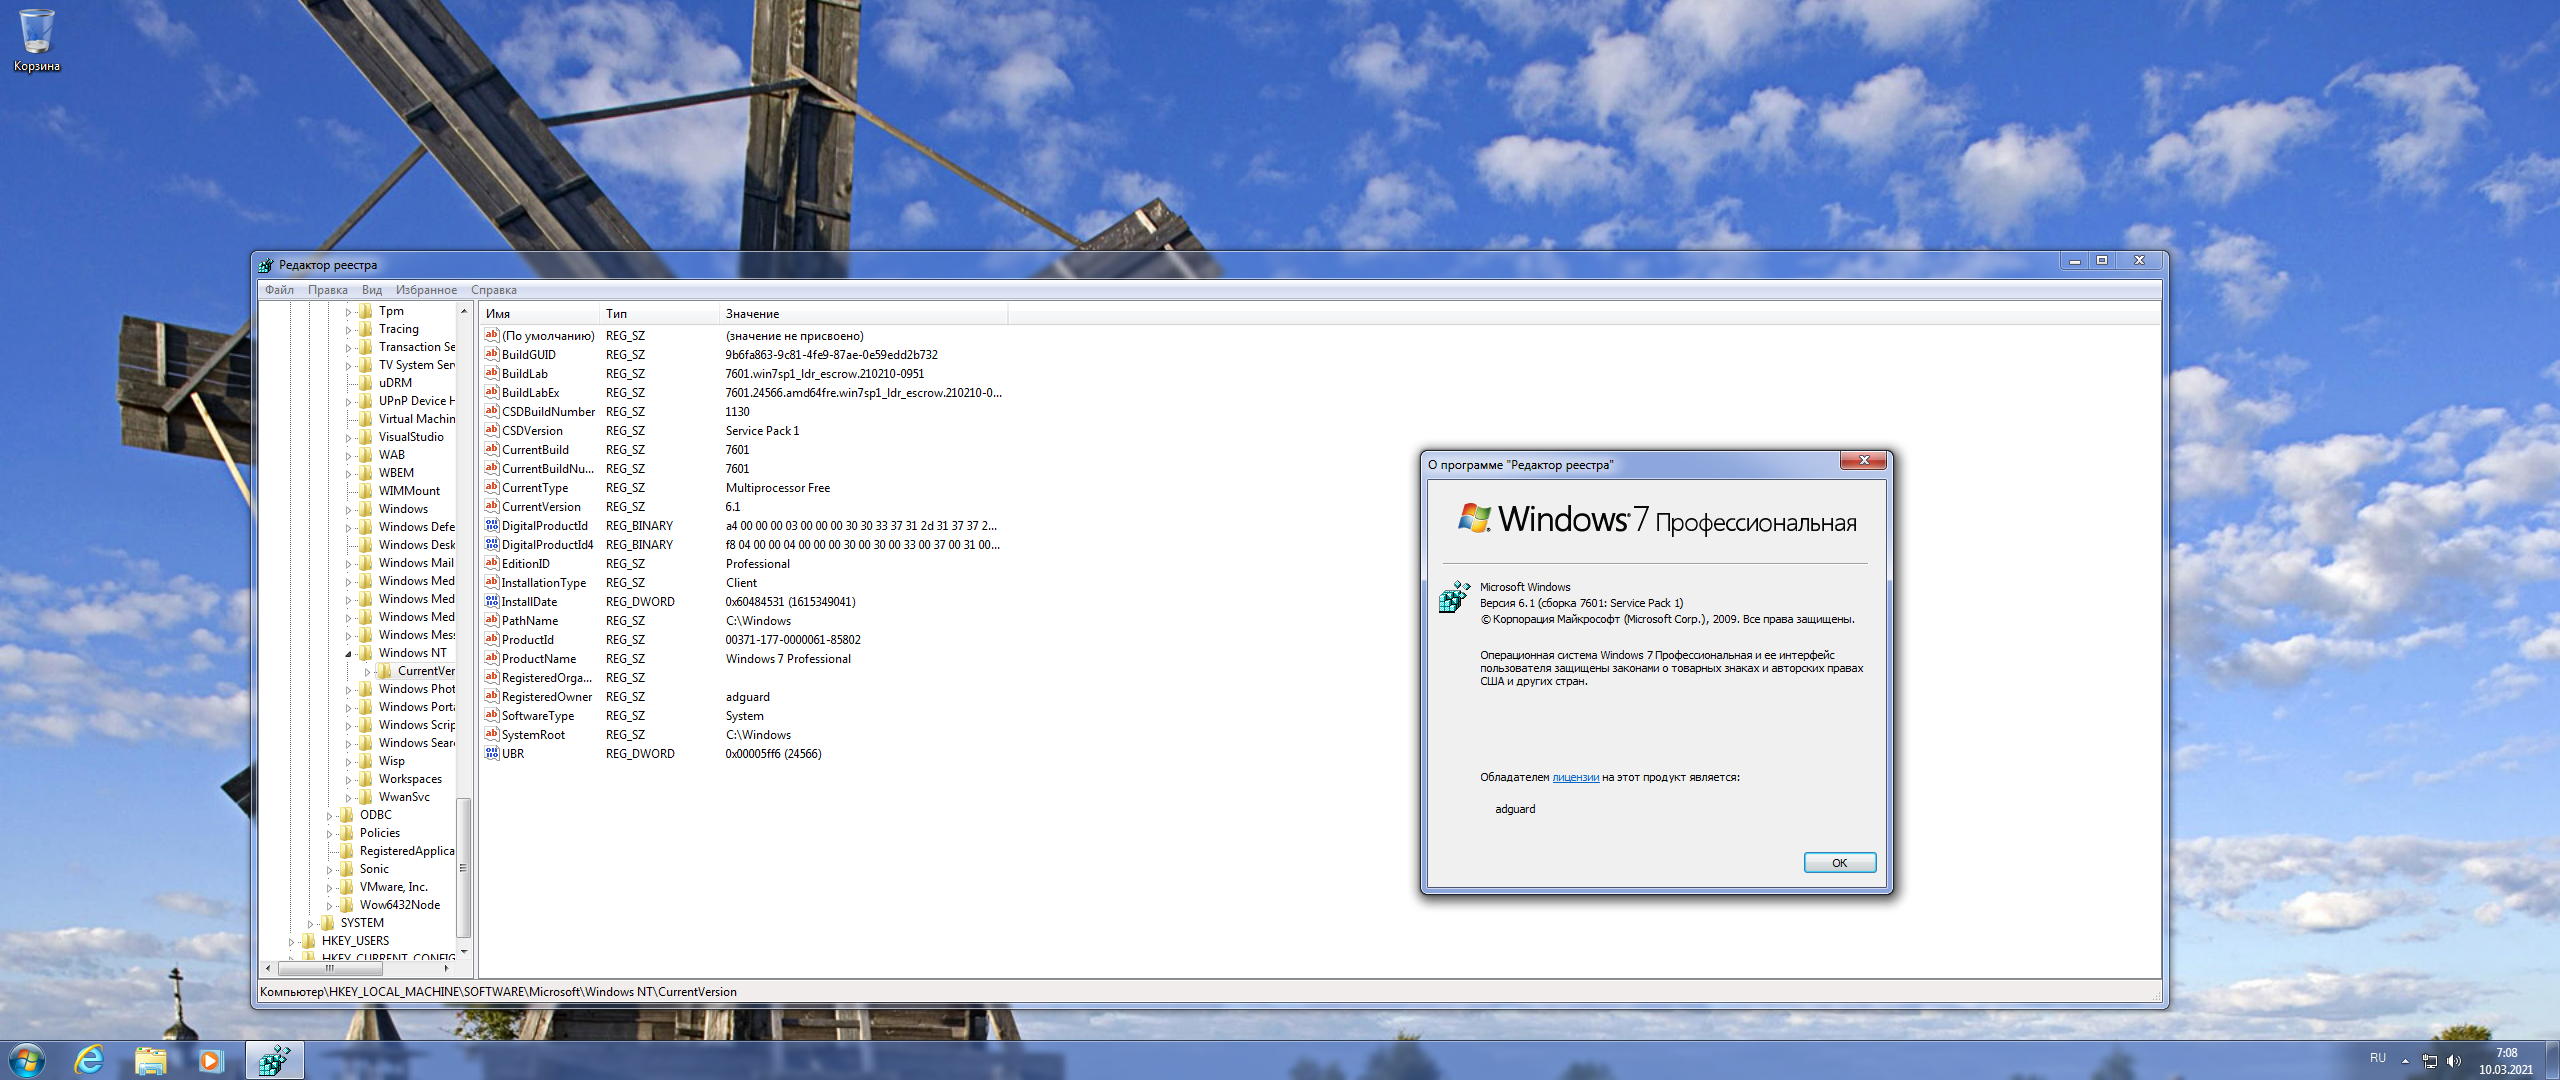
Task: Expand the Policies tree node
Action: (x=329, y=834)
